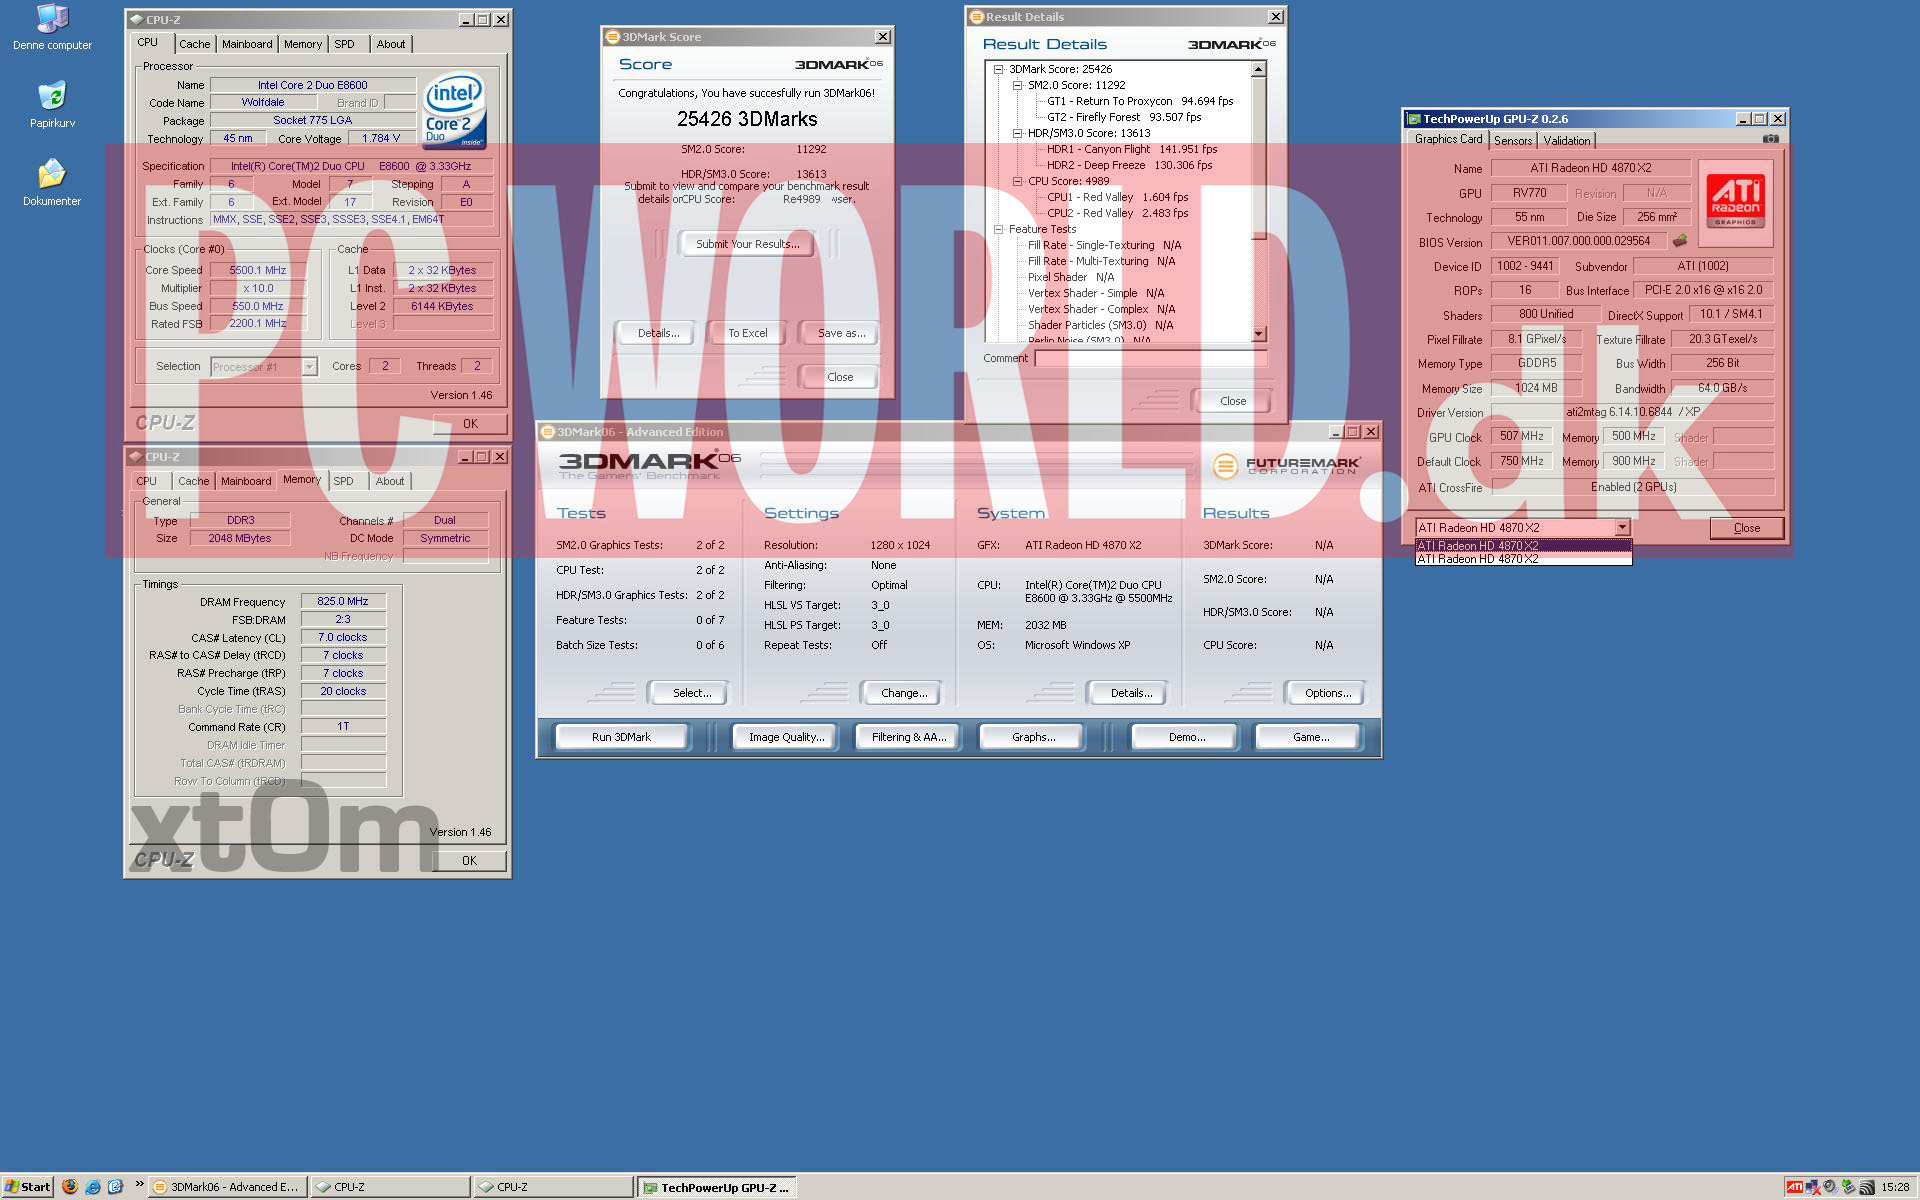This screenshot has width=1920, height=1200.
Task: Open the Mainboard tab in top CPU-Z
Action: point(246,44)
